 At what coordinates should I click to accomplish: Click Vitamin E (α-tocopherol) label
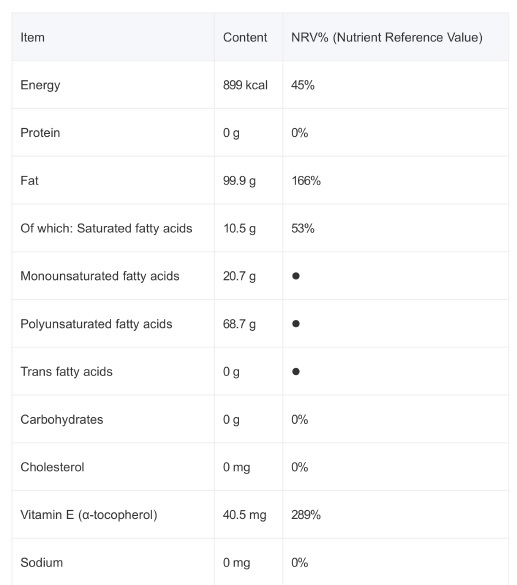tap(89, 515)
